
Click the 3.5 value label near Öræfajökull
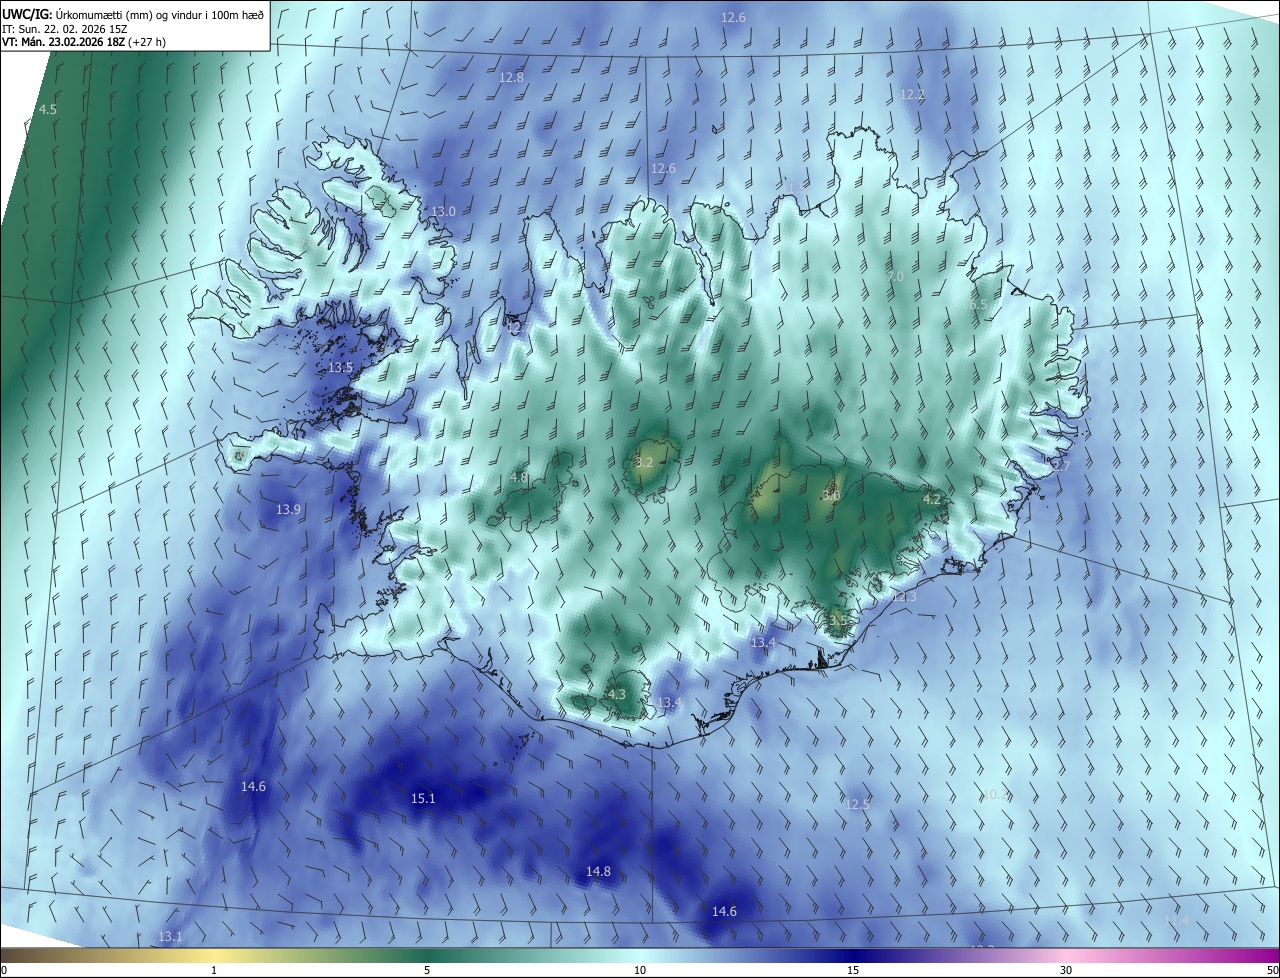[838, 620]
